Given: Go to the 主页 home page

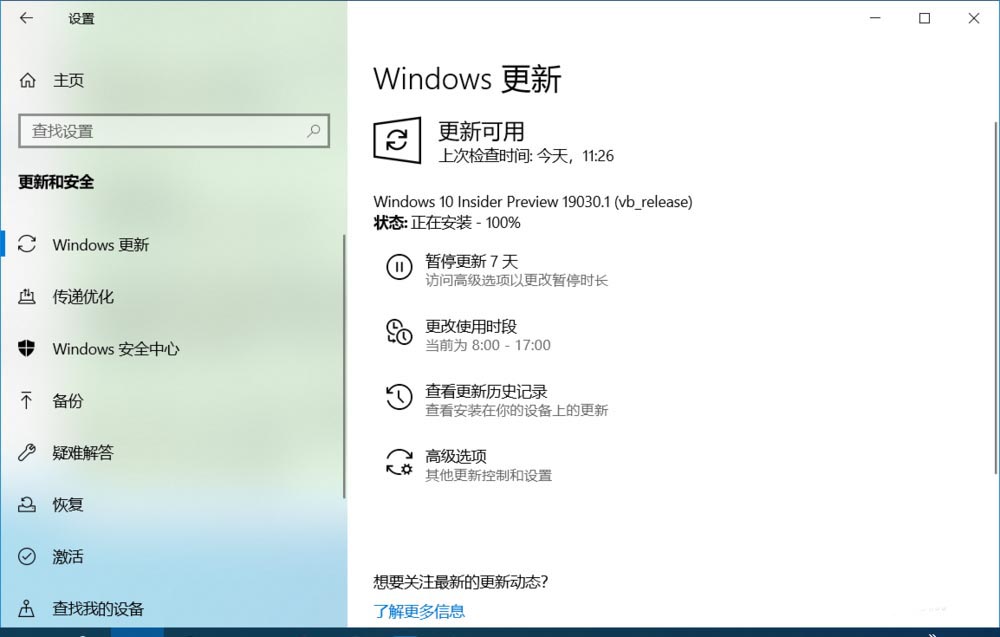Looking at the screenshot, I should [x=52, y=80].
